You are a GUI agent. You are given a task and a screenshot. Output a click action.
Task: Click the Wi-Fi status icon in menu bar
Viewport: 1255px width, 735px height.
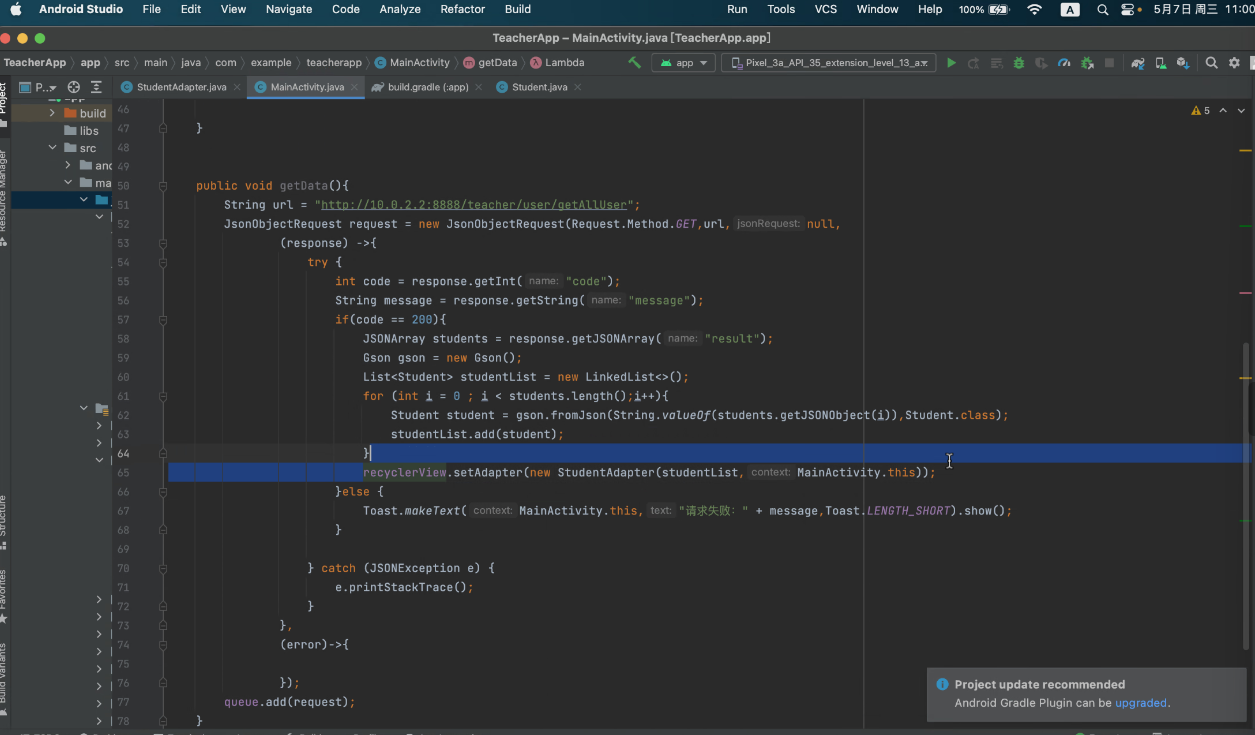point(1034,9)
